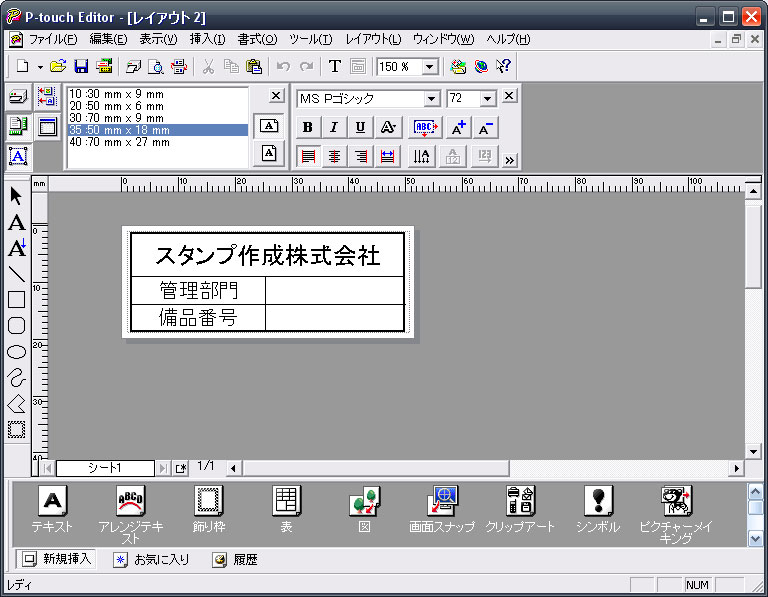The height and width of the screenshot is (597, 768).
Task: Open the font name dropdown
Action: click(431, 99)
